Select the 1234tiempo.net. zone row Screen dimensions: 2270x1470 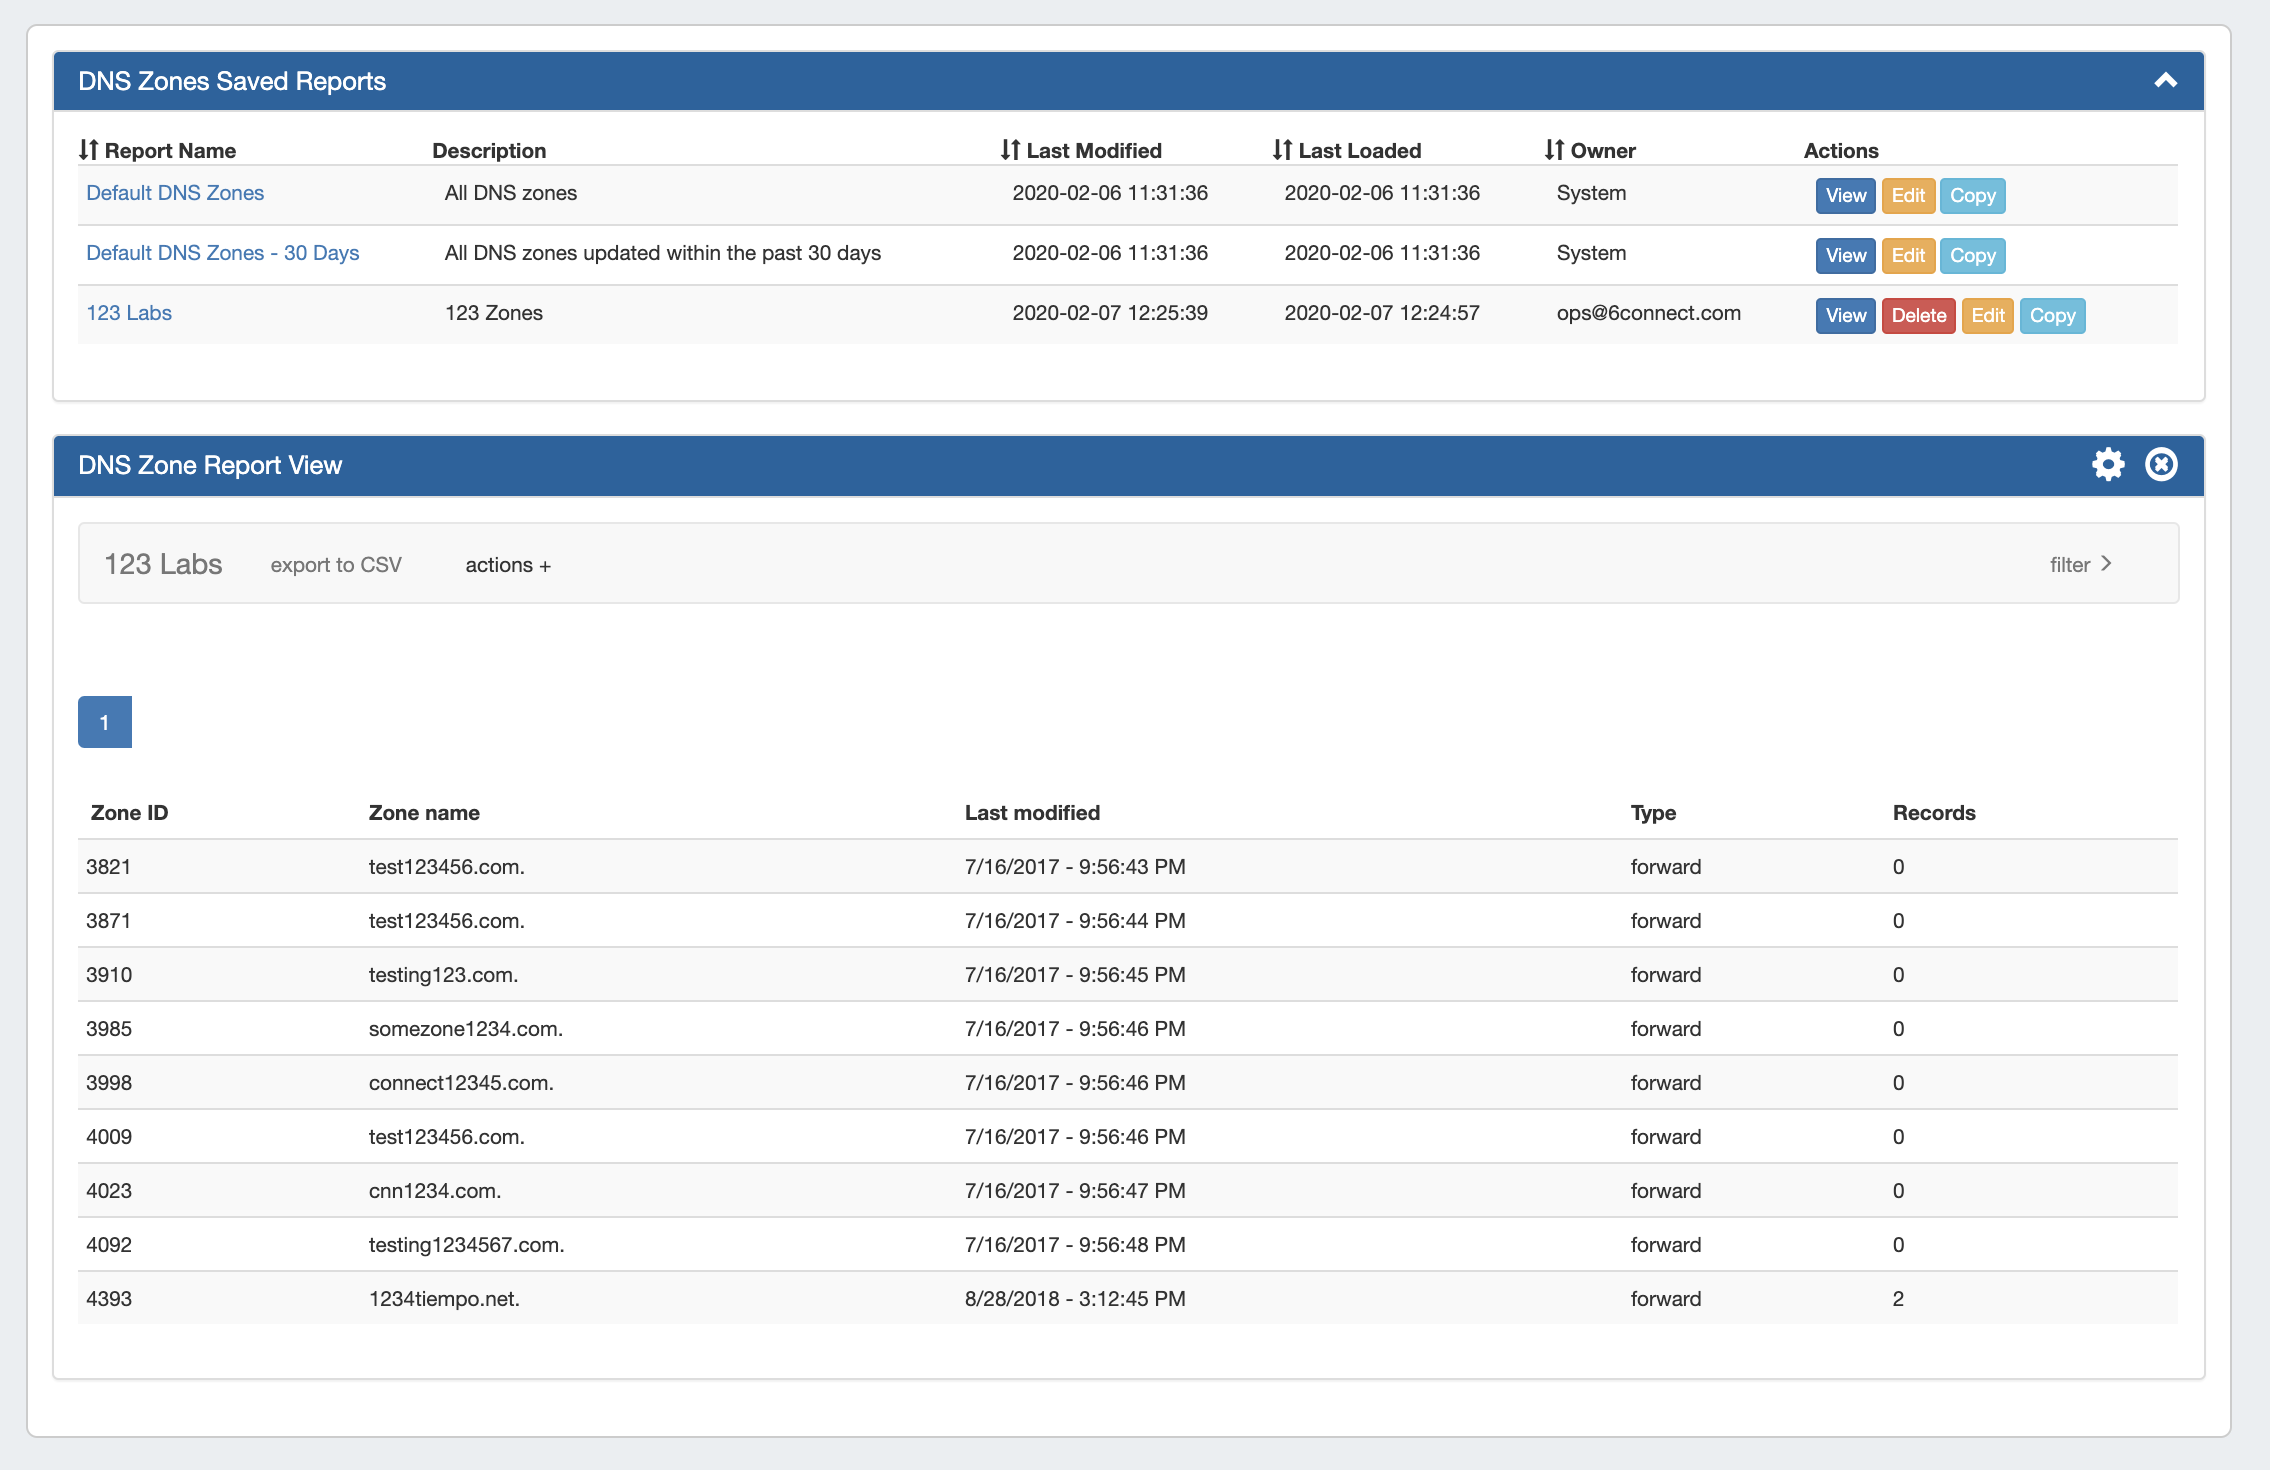click(444, 1299)
